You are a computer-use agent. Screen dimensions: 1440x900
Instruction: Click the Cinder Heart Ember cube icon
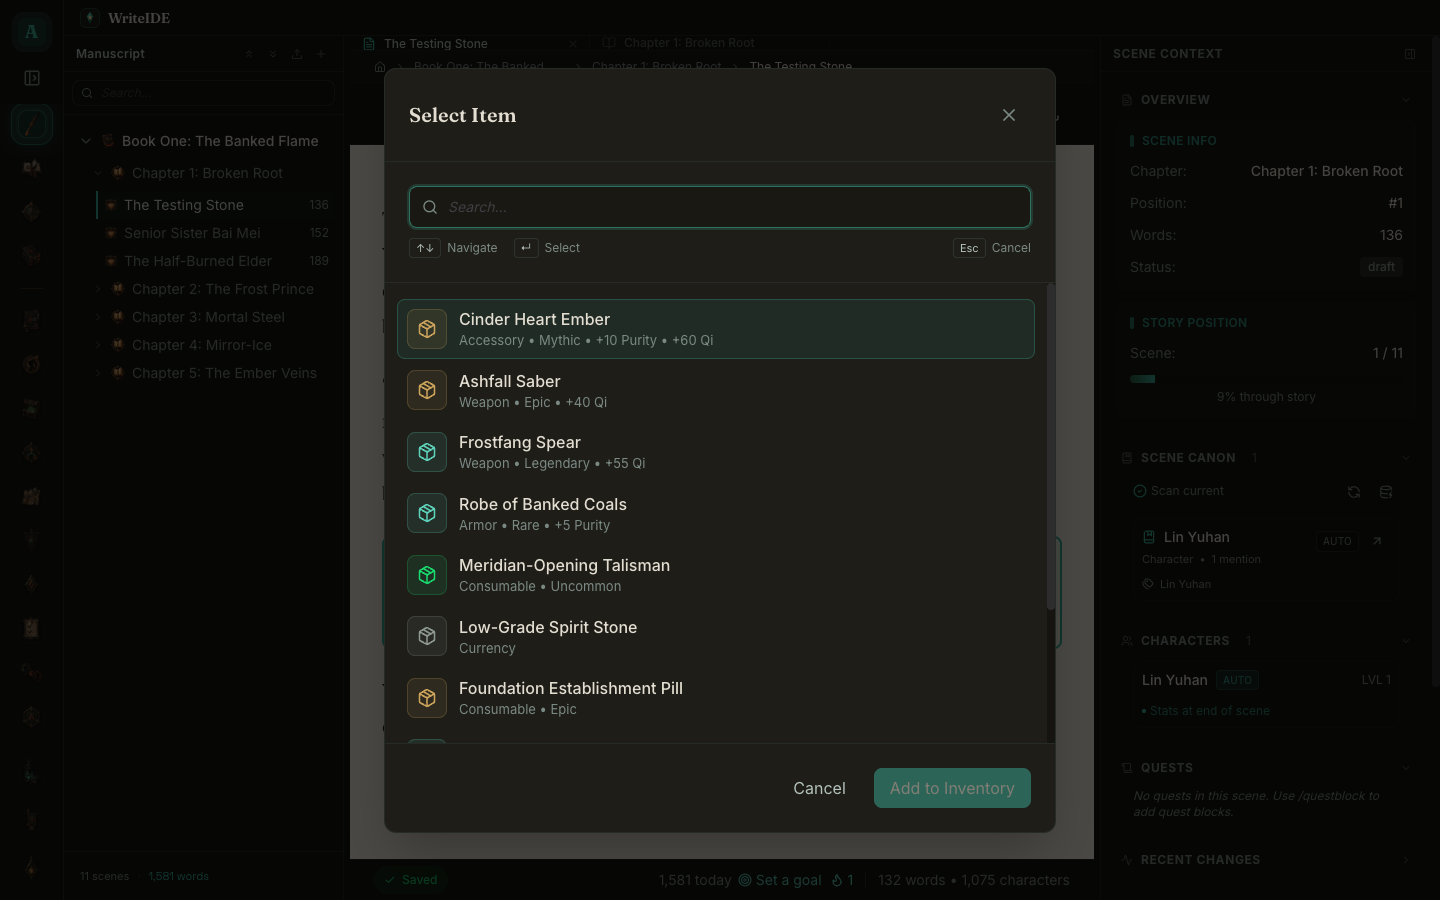pyautogui.click(x=427, y=329)
